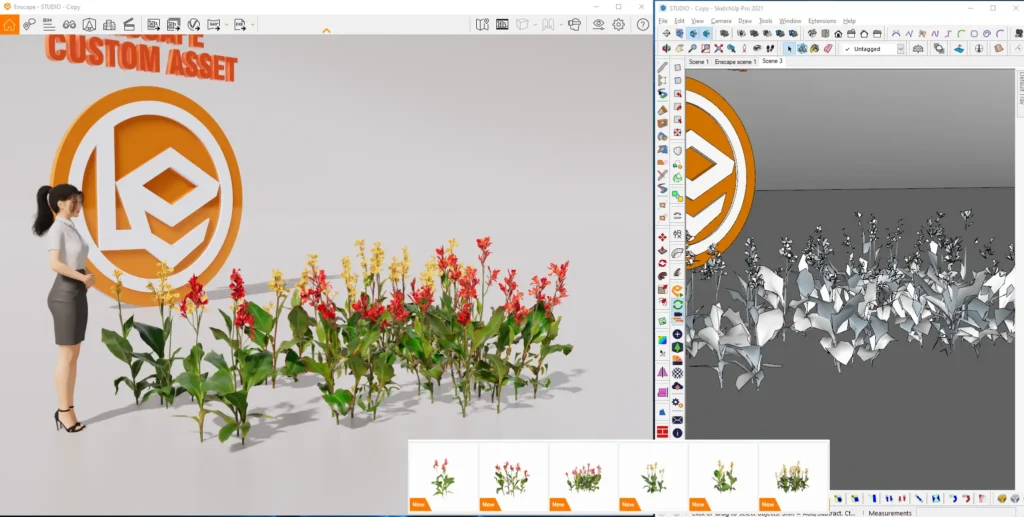
Task: Click the EXE standalone export icon
Action: [240, 25]
